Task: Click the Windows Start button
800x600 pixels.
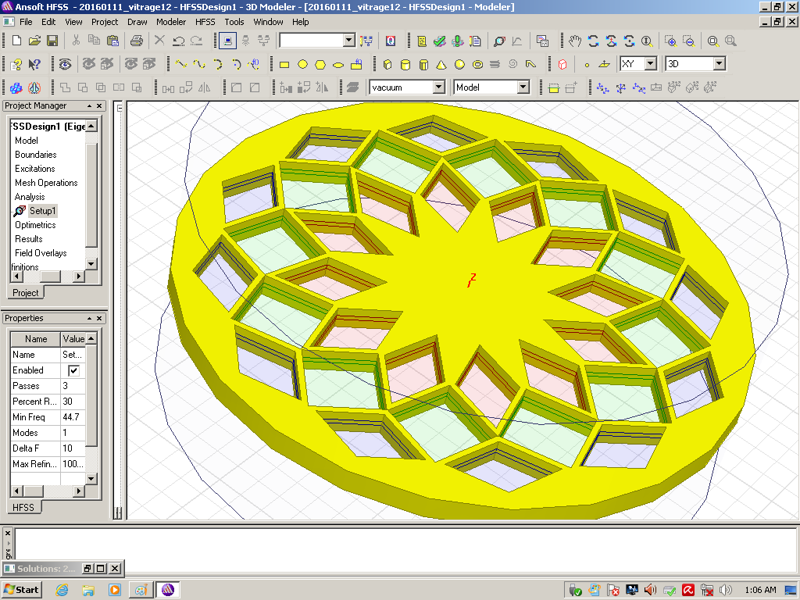Action: [21, 589]
